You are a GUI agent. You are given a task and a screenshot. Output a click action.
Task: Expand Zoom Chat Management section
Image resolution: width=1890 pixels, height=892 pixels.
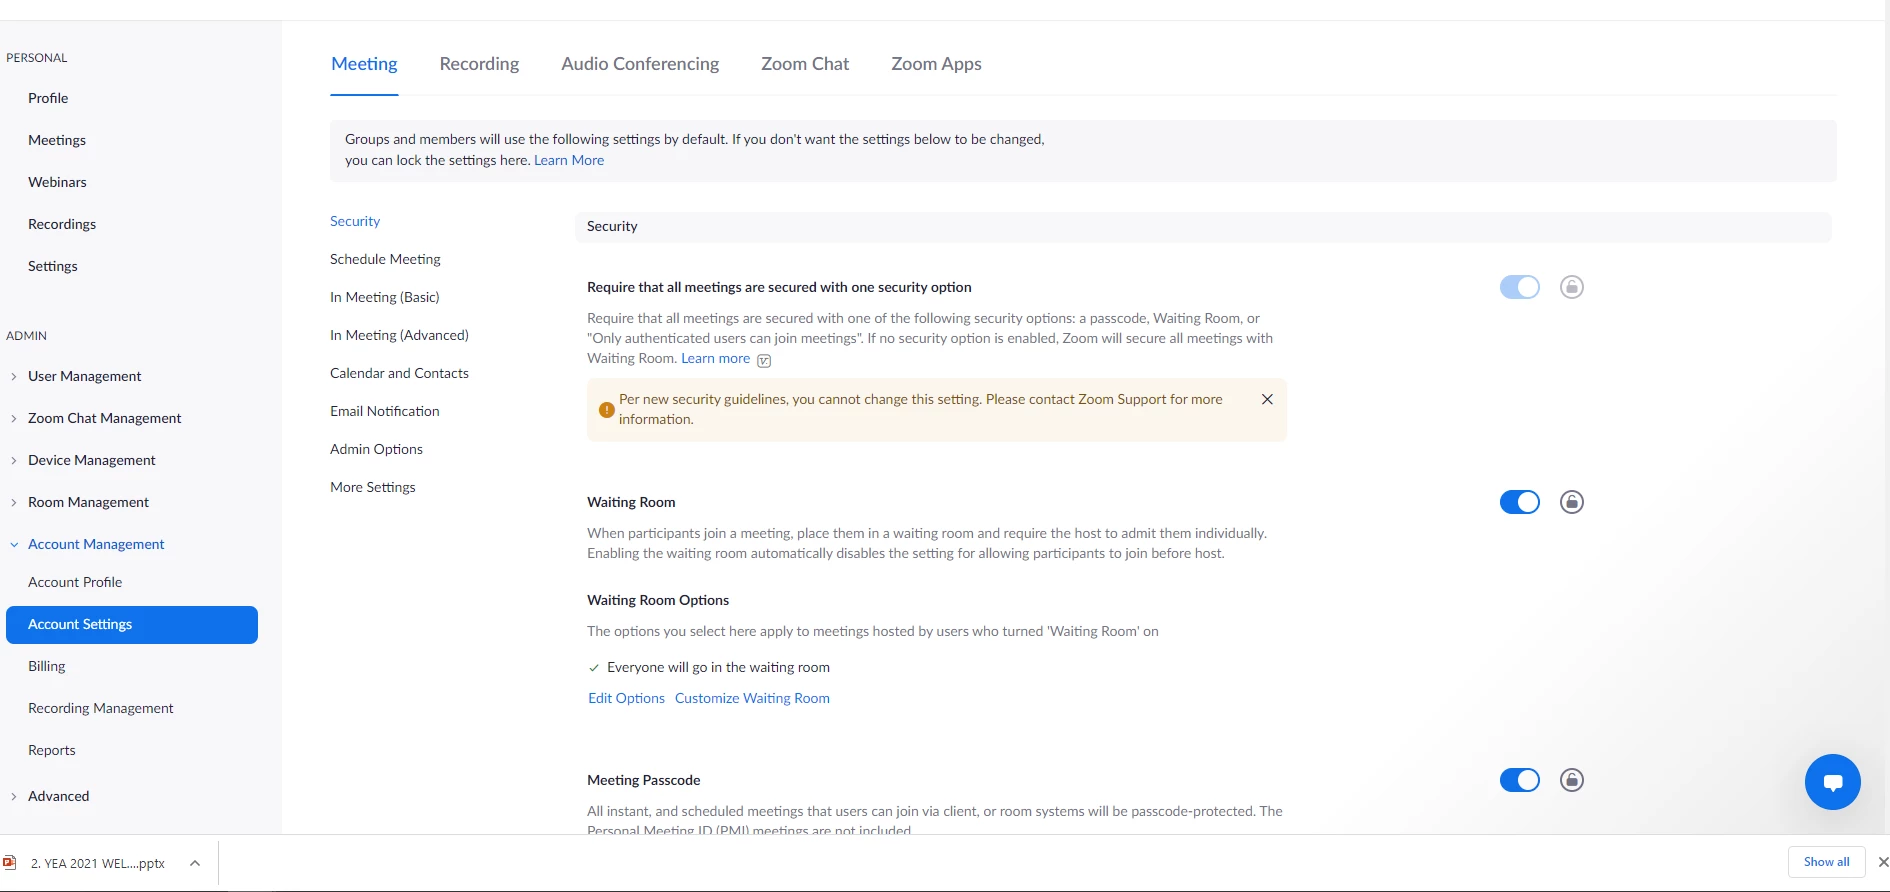point(104,418)
